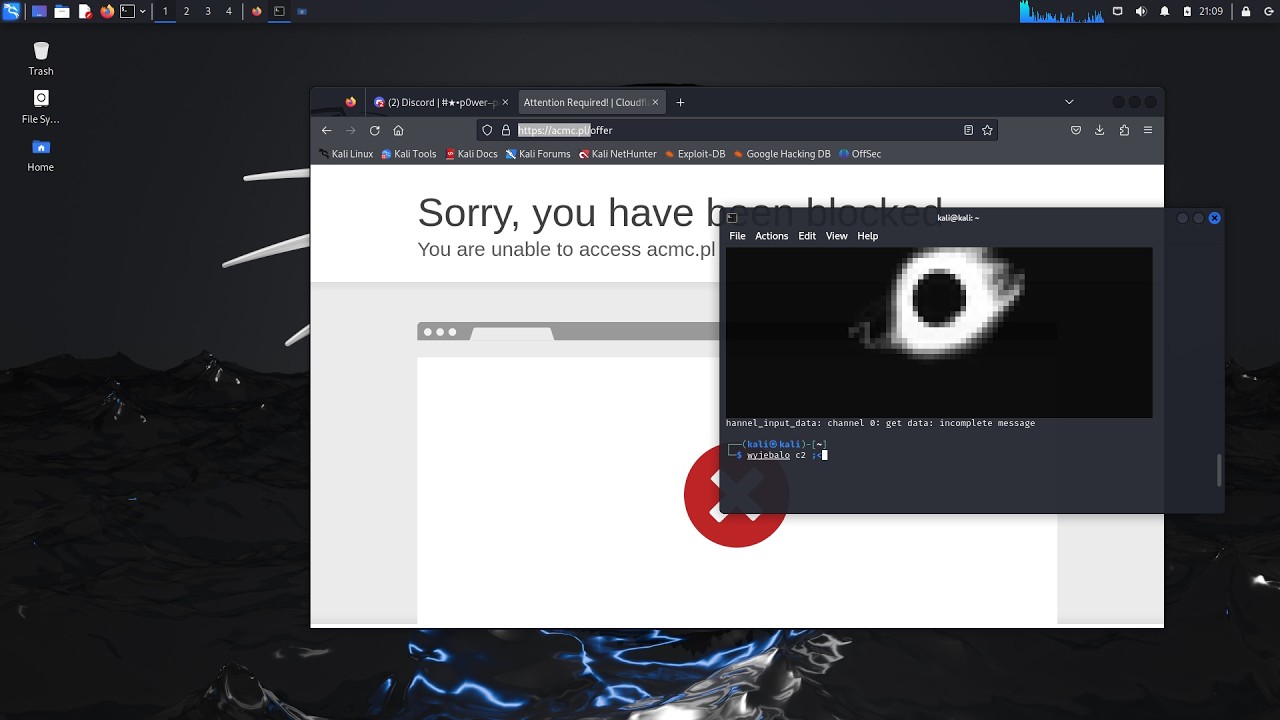
Task: Click the terminal window scrollbar
Action: 1218,470
